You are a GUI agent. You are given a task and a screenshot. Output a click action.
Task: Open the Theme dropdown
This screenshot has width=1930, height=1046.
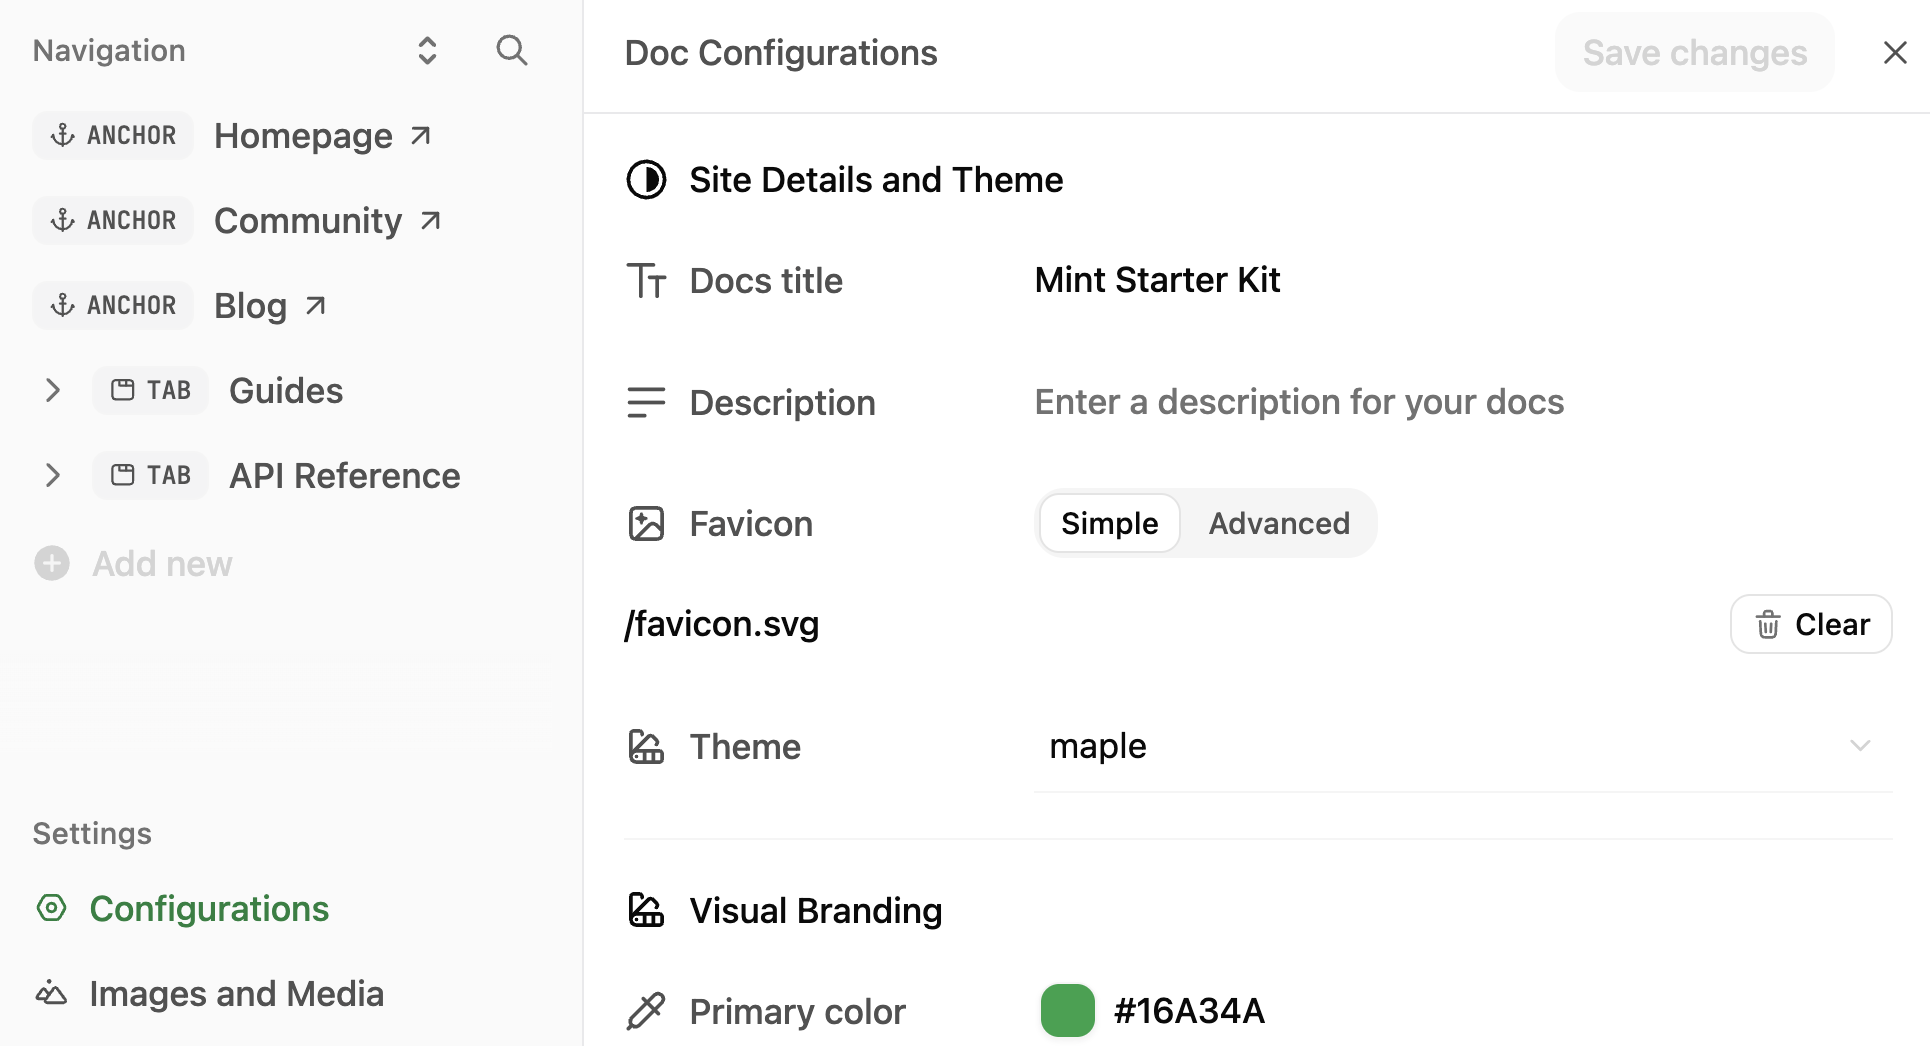tap(1859, 746)
